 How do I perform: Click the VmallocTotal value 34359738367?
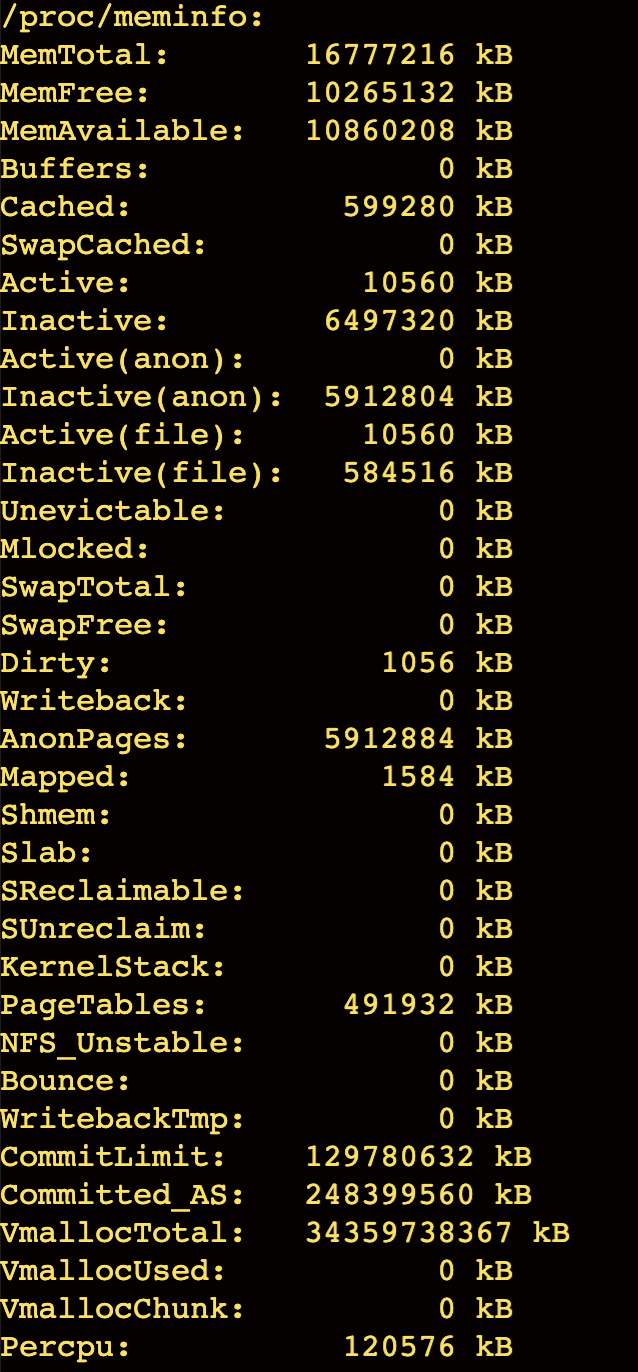(x=408, y=1233)
